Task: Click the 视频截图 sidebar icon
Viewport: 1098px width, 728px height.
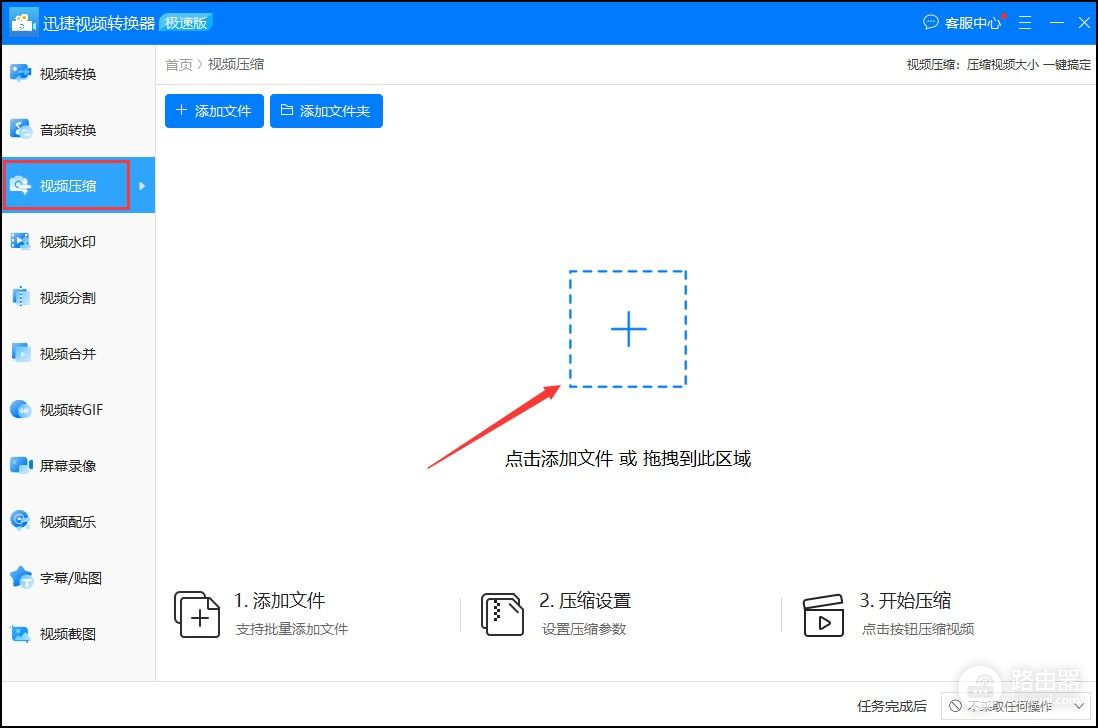Action: (20, 634)
